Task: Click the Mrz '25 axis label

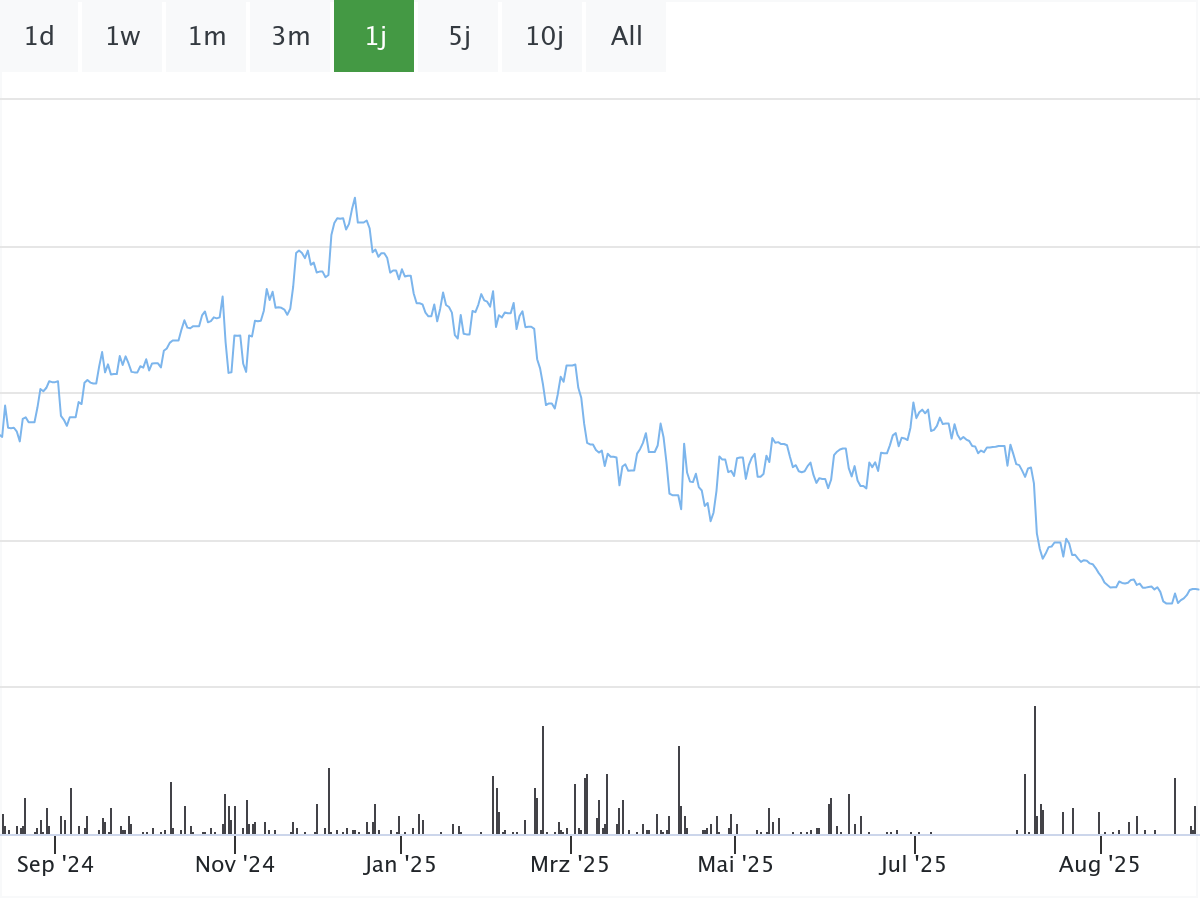Action: pos(570,864)
